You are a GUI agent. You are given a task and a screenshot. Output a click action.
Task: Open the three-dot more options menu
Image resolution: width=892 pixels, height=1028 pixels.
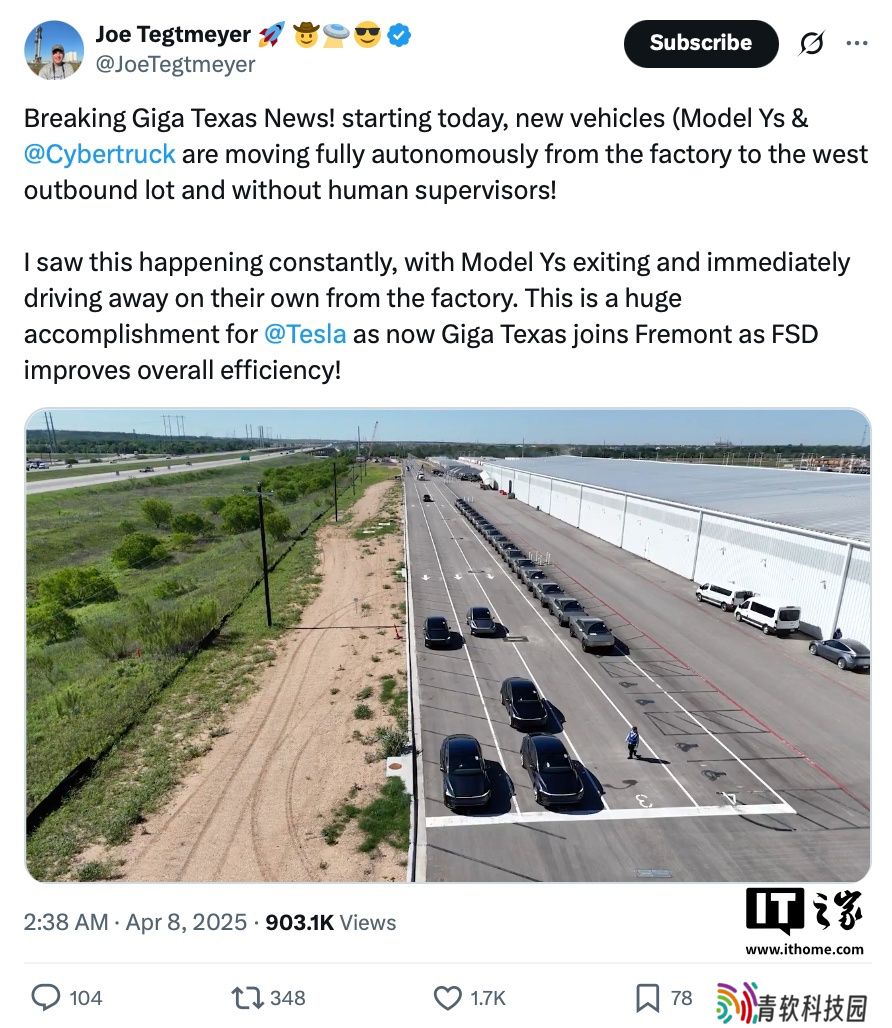(857, 43)
